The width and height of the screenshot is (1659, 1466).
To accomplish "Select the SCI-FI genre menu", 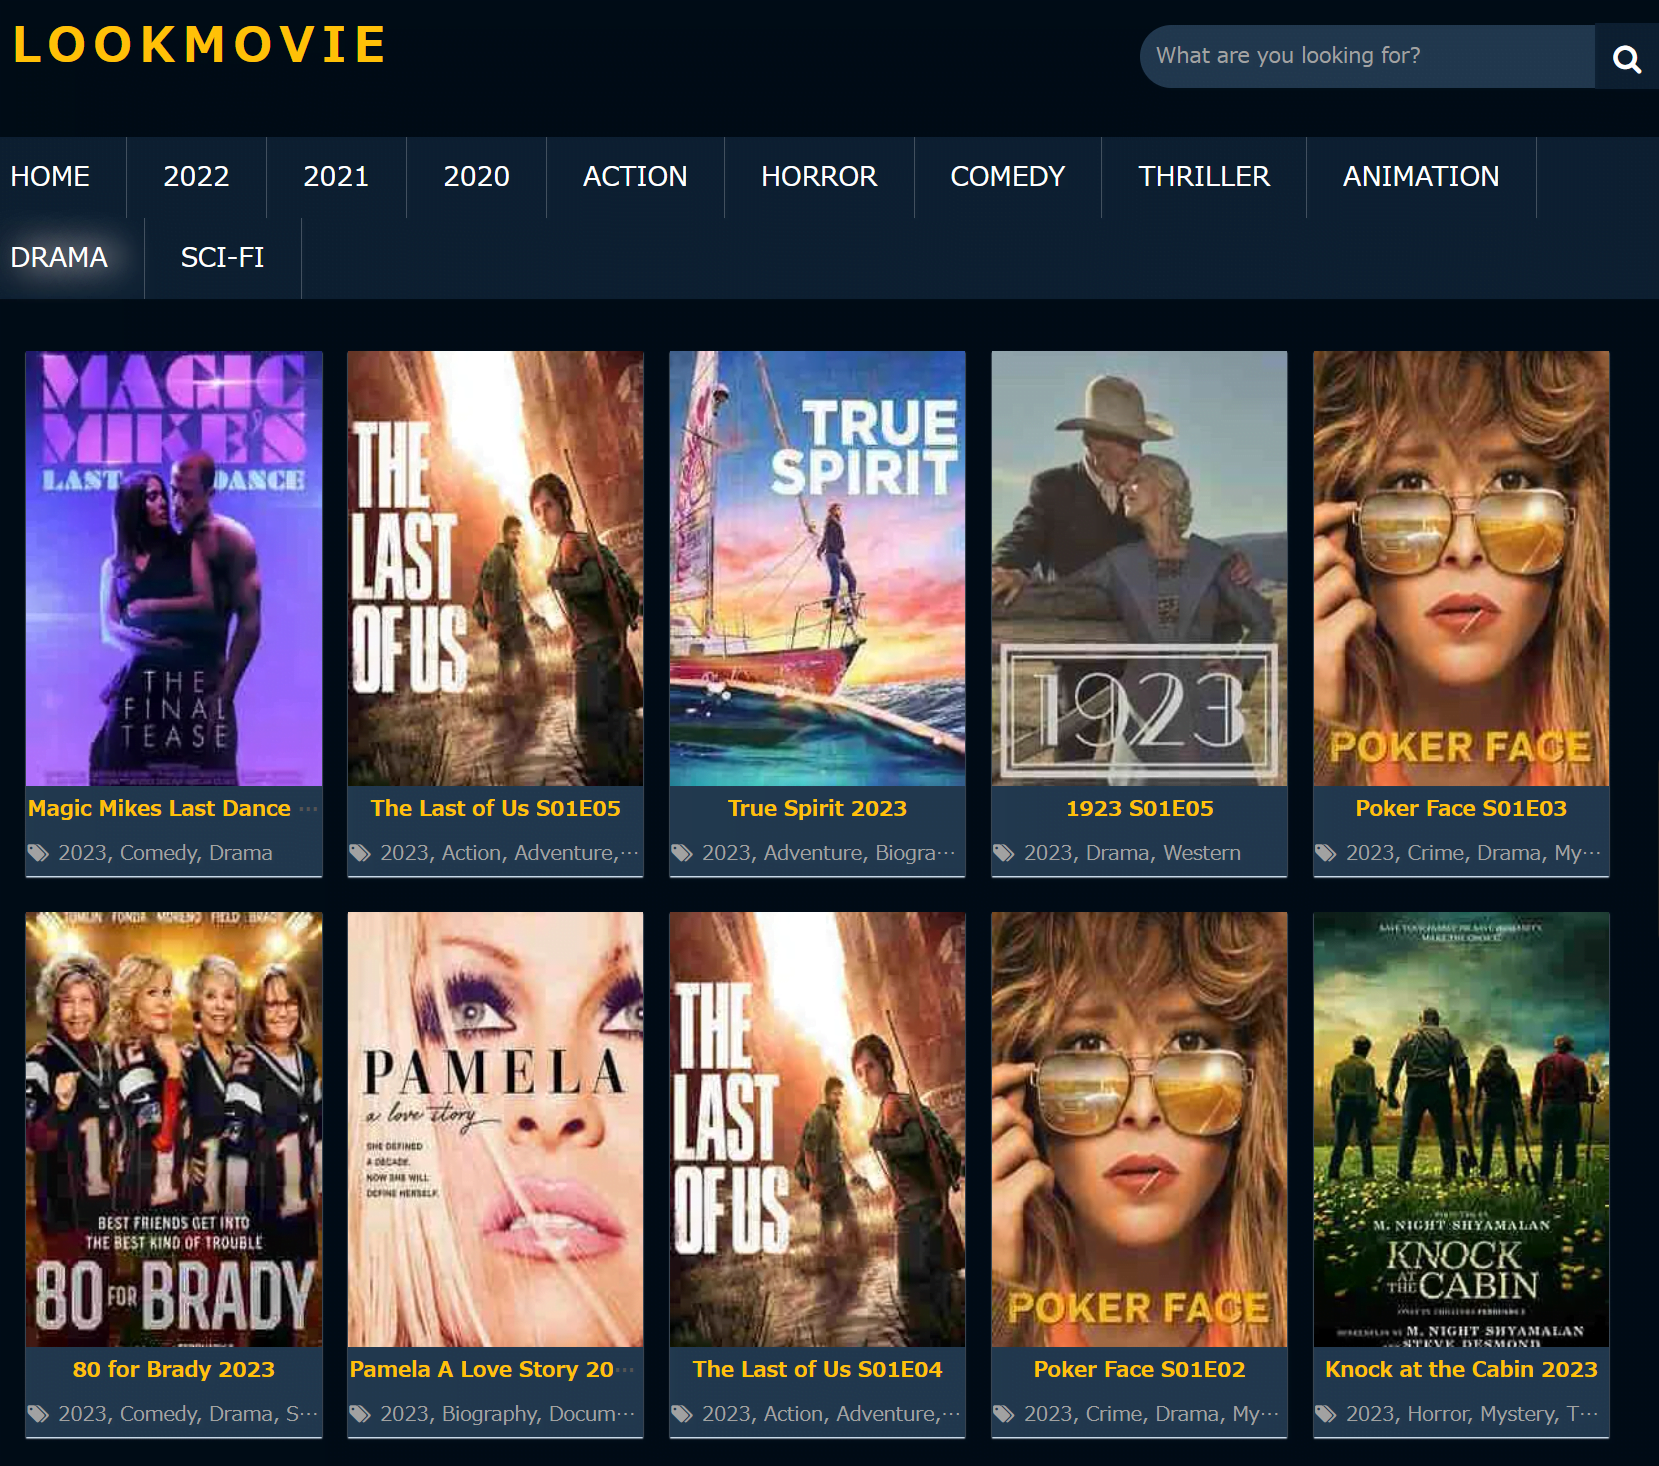I will click(x=222, y=258).
